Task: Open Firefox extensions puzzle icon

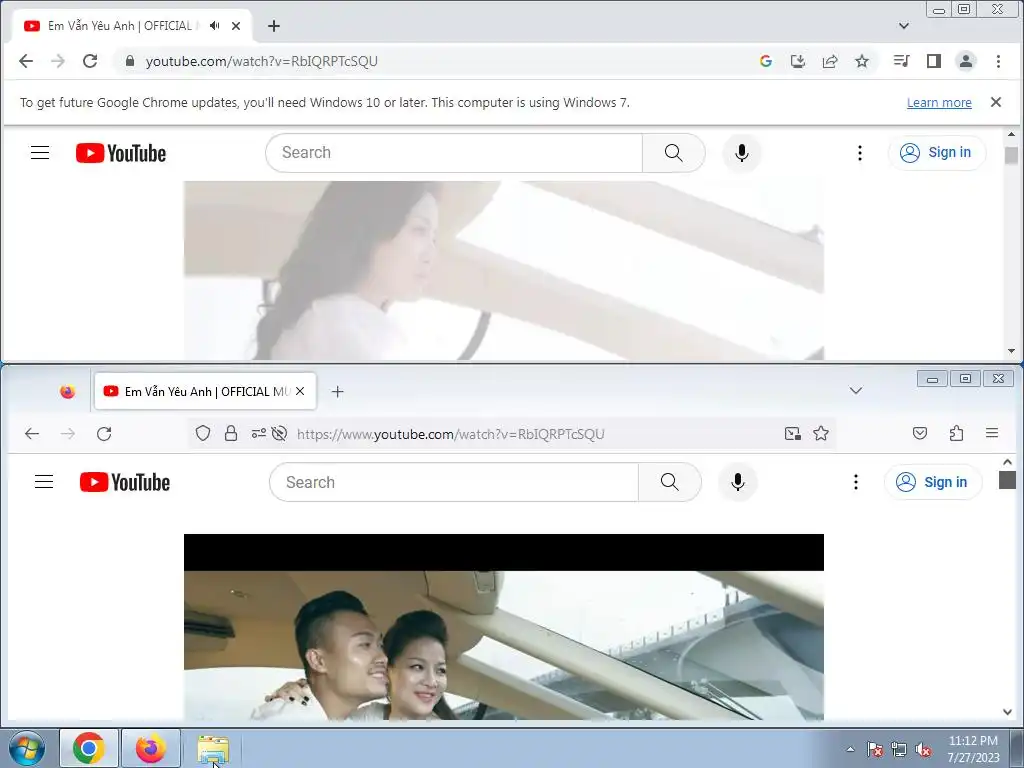Action: pyautogui.click(x=957, y=434)
